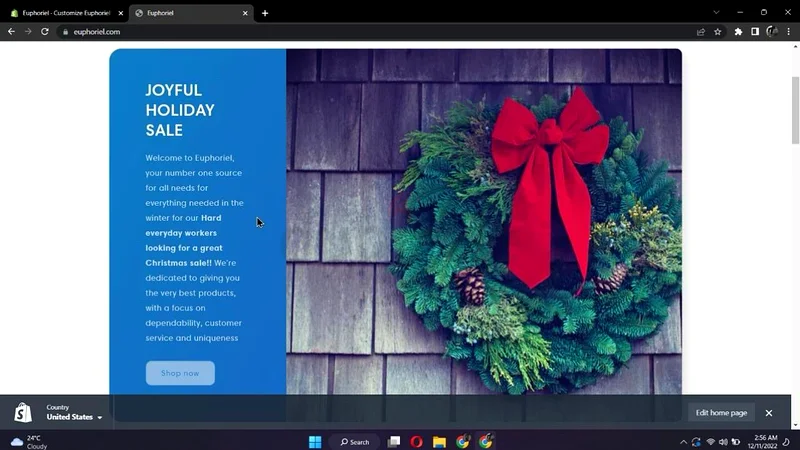Open the Windows Start menu
This screenshot has width=800, height=450.
coord(315,442)
